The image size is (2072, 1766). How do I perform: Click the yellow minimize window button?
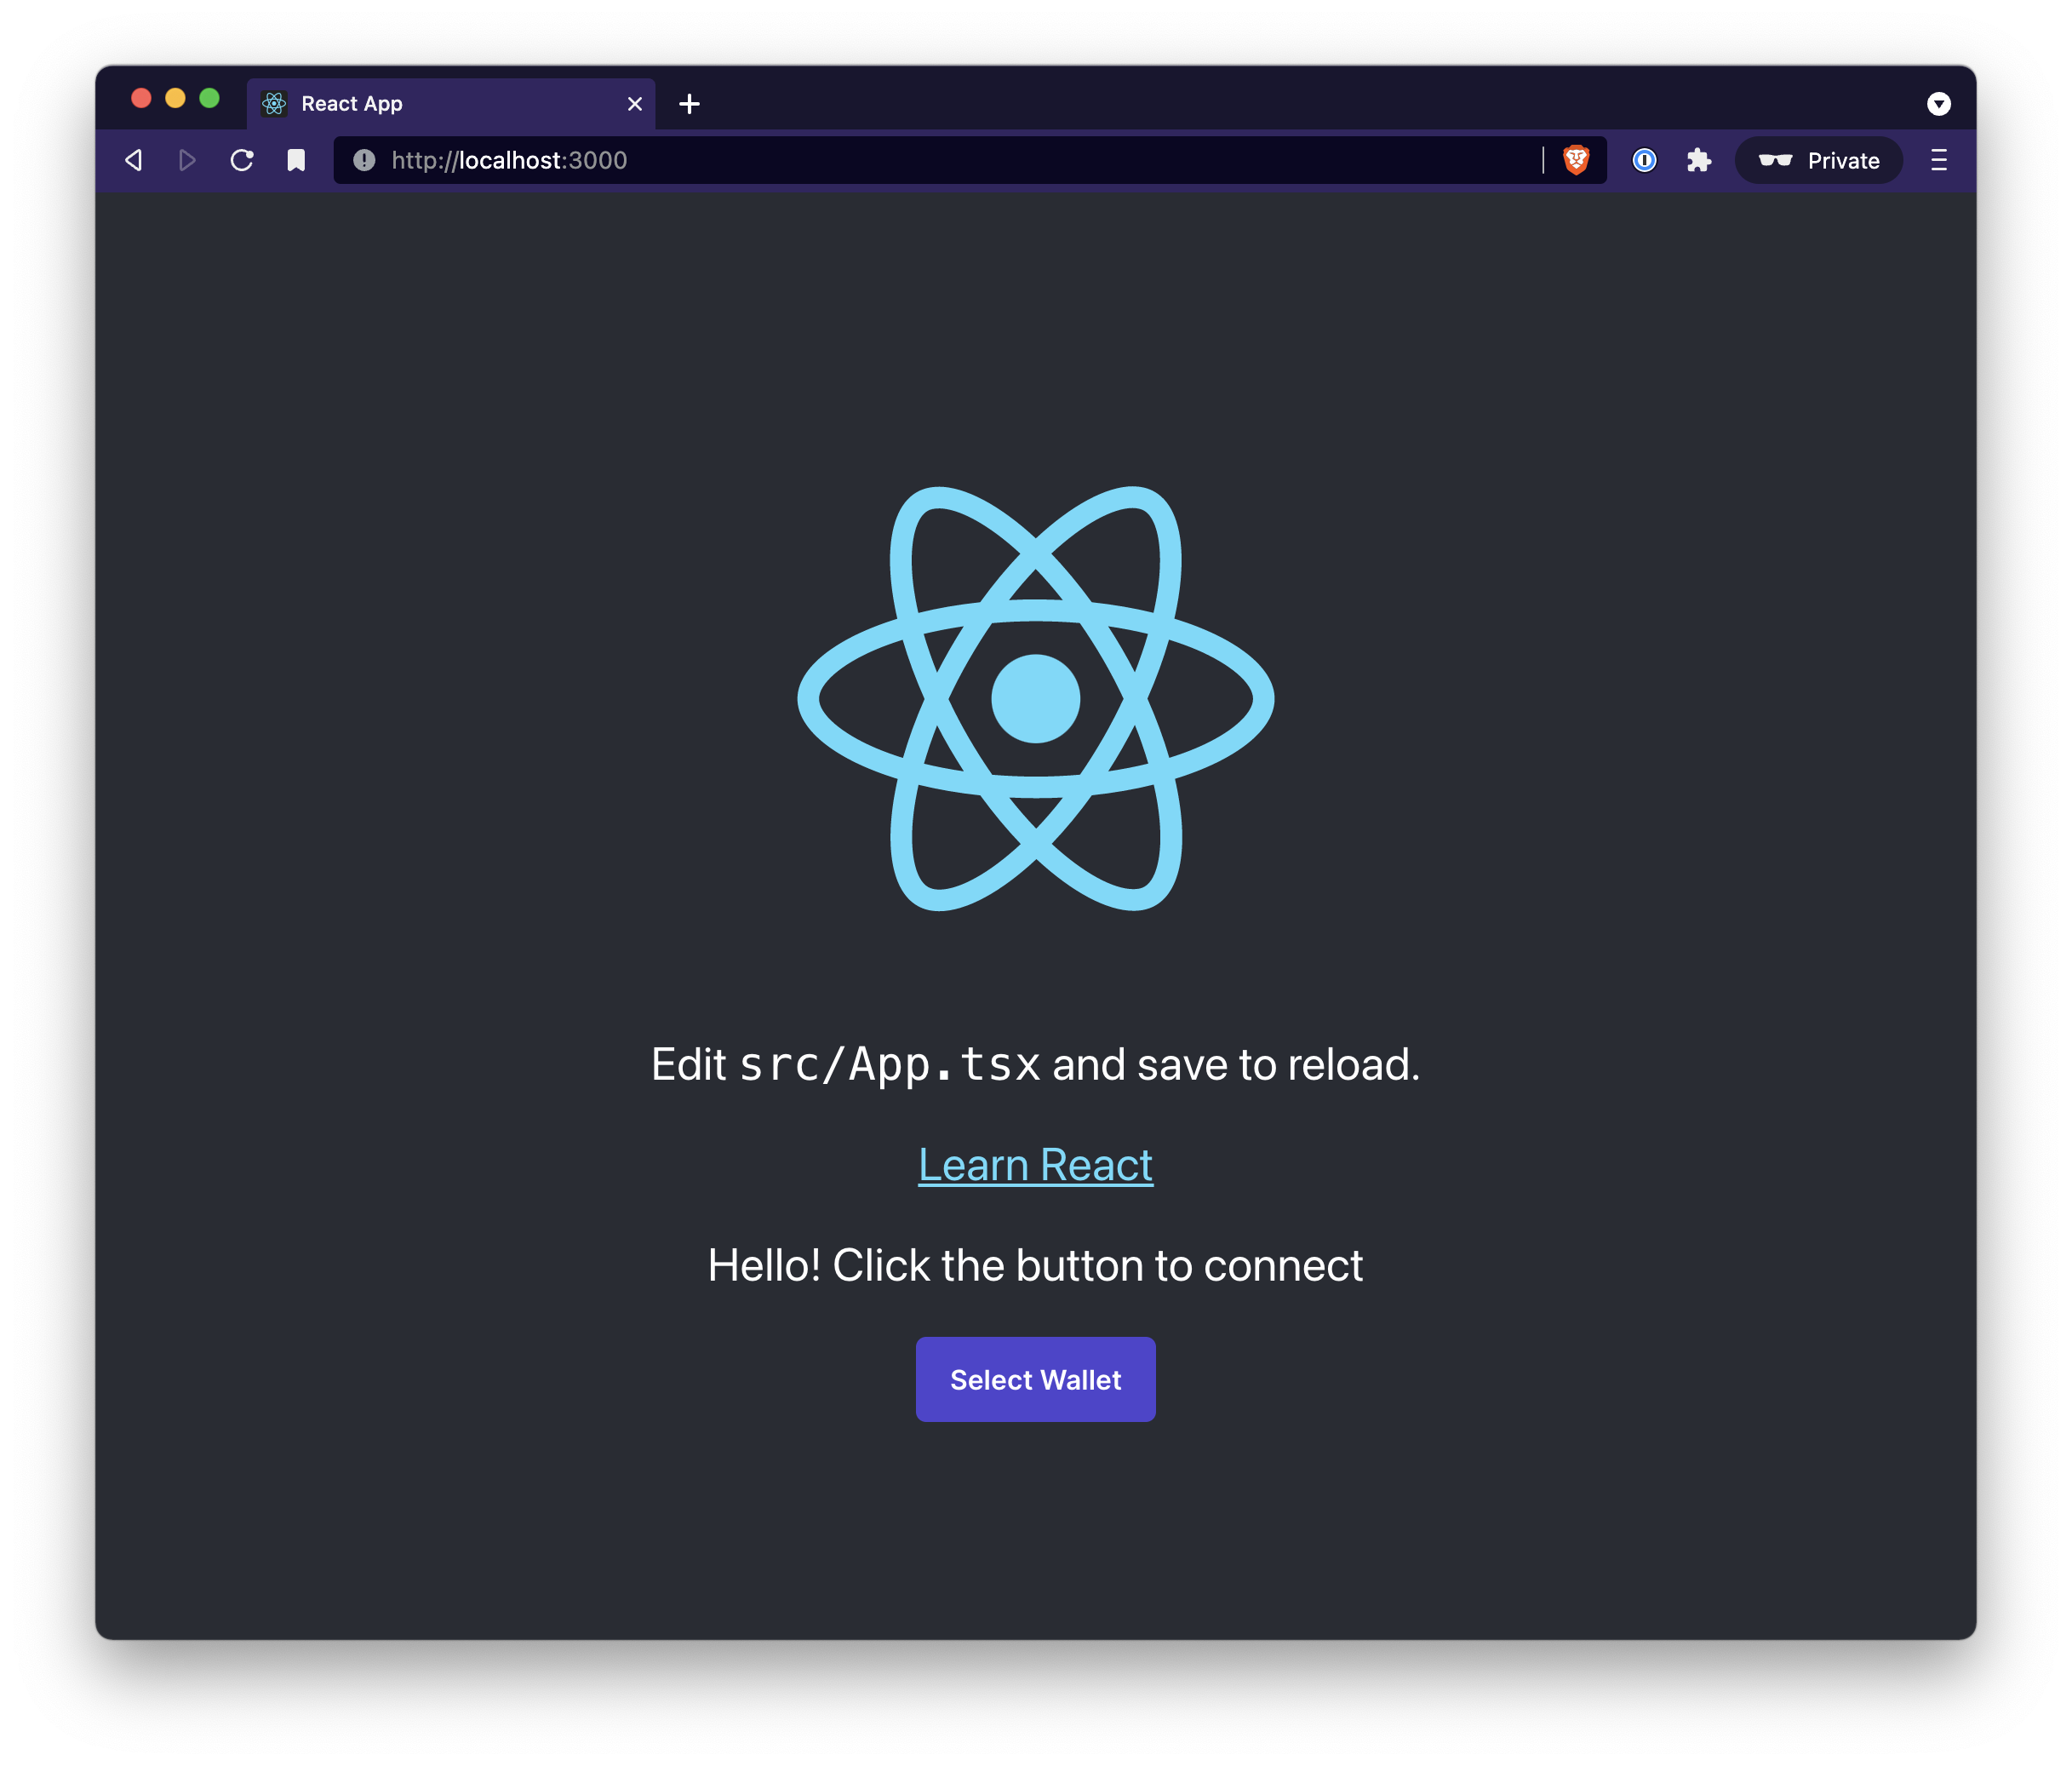coord(175,98)
